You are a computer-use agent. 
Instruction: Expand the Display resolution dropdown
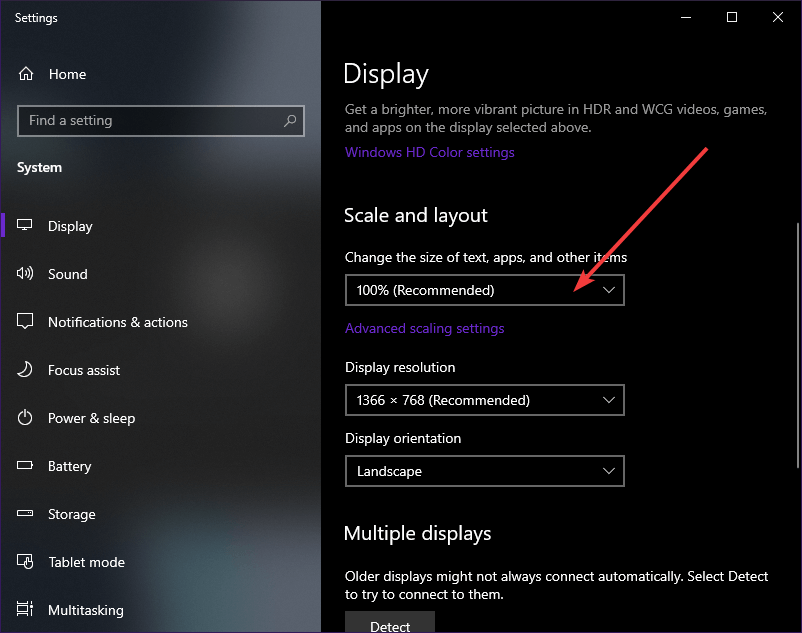click(484, 400)
